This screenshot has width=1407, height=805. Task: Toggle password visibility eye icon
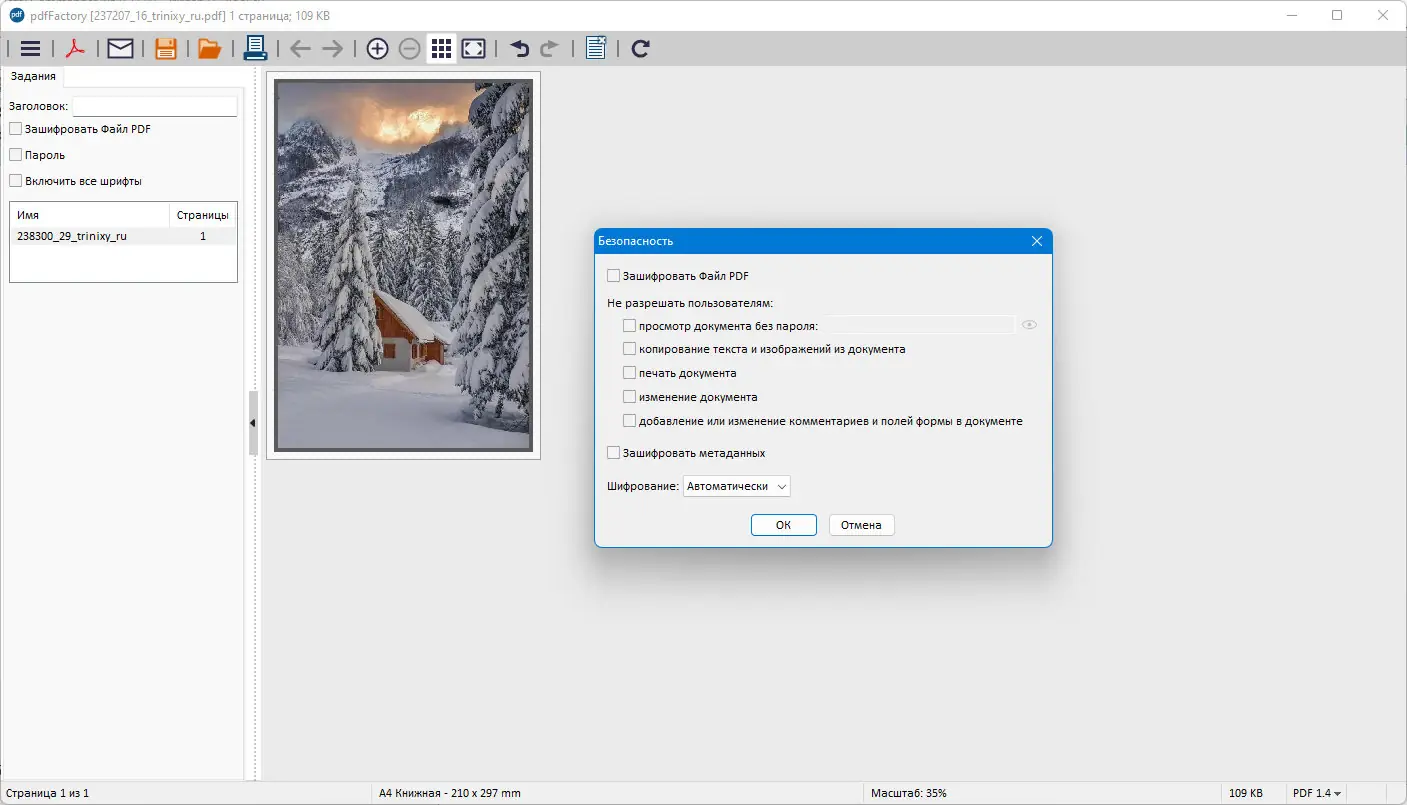[x=1029, y=325]
